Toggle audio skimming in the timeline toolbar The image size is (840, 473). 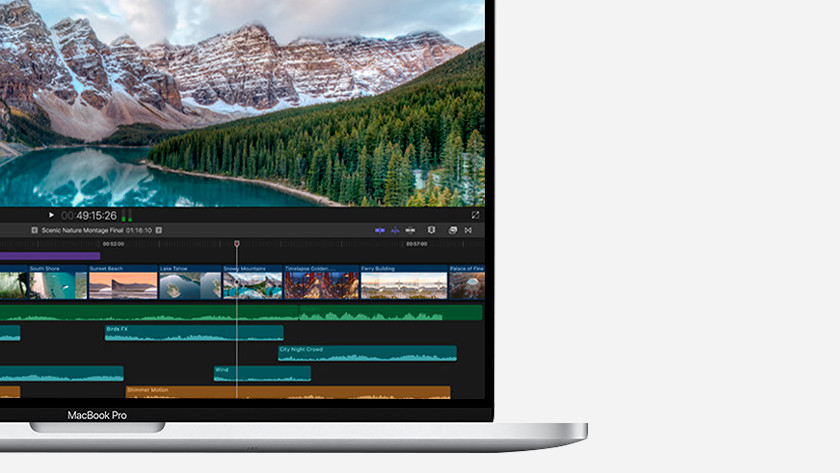tap(395, 230)
